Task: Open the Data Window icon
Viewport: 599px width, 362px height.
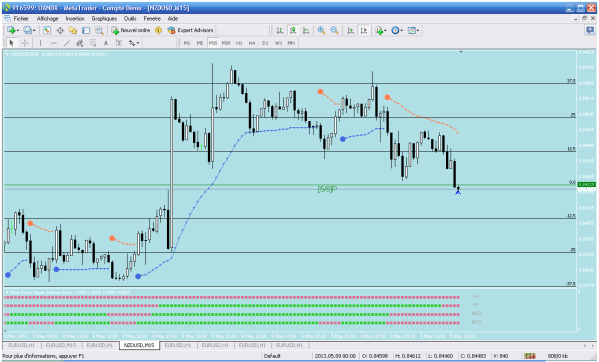Action: [x=60, y=30]
